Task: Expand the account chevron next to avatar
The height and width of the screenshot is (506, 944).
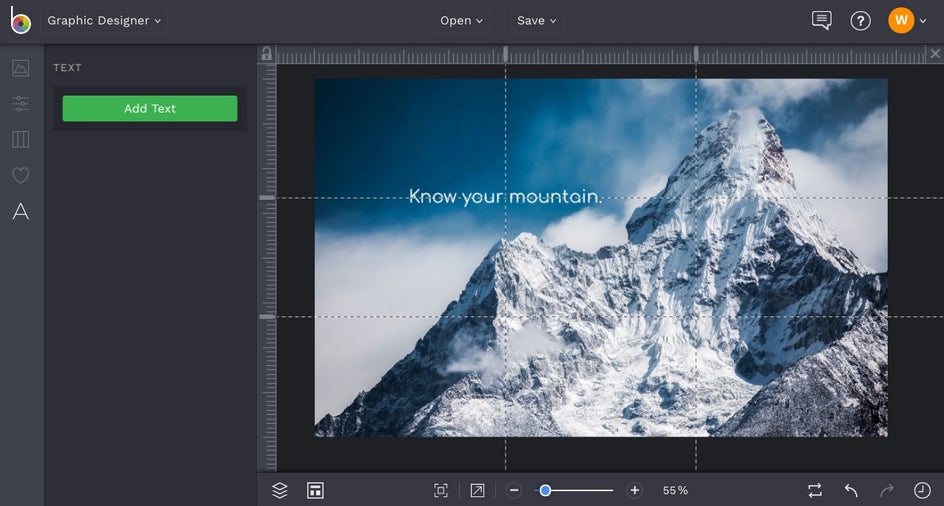Action: (x=923, y=21)
